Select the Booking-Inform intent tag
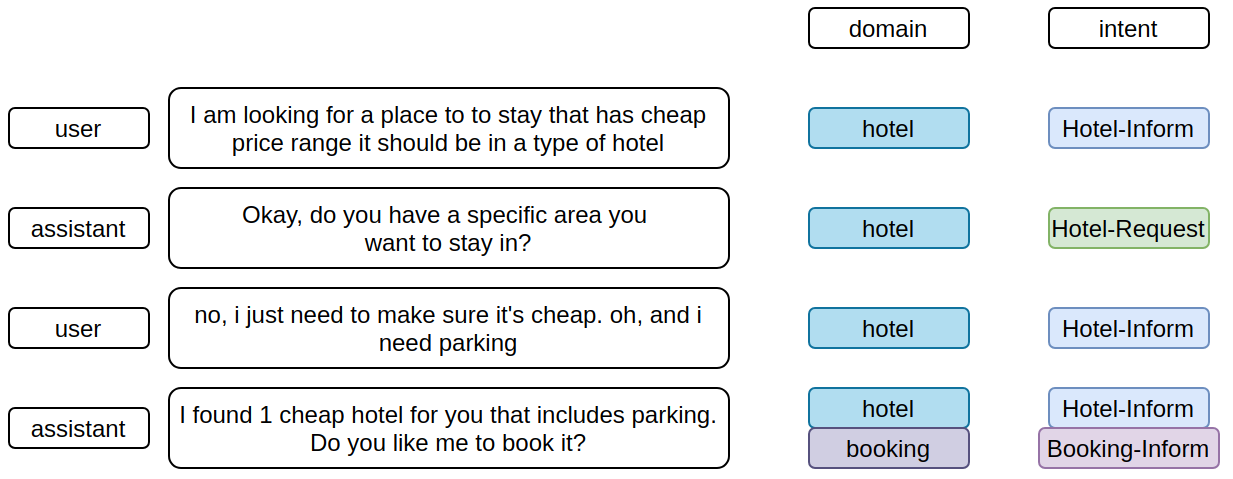 [x=1128, y=448]
